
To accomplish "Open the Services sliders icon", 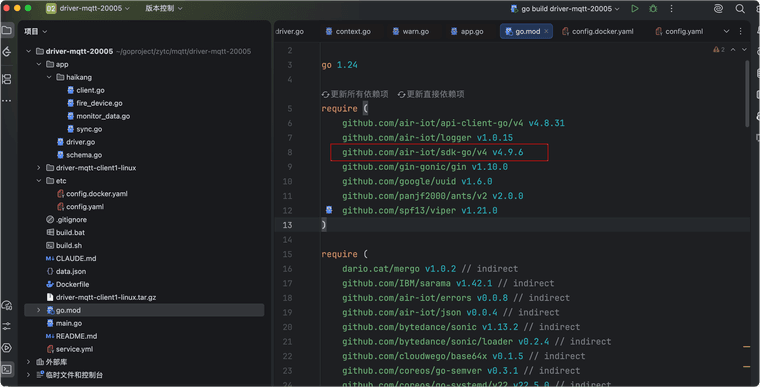I will click(x=7, y=326).
